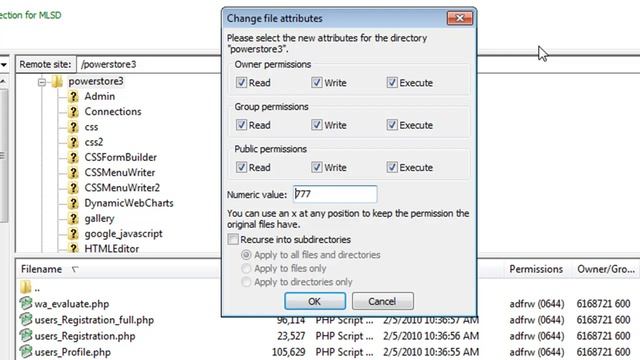Click Cancel in attributes dialog
The image size is (640, 360).
tap(382, 301)
